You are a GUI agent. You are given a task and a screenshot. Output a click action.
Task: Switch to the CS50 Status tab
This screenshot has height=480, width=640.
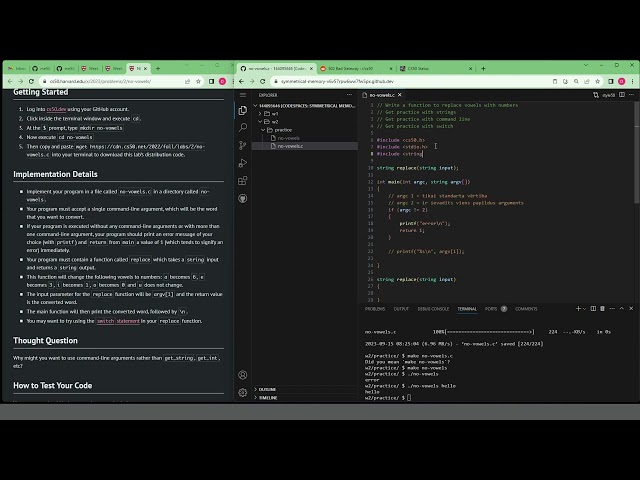click(x=436, y=69)
